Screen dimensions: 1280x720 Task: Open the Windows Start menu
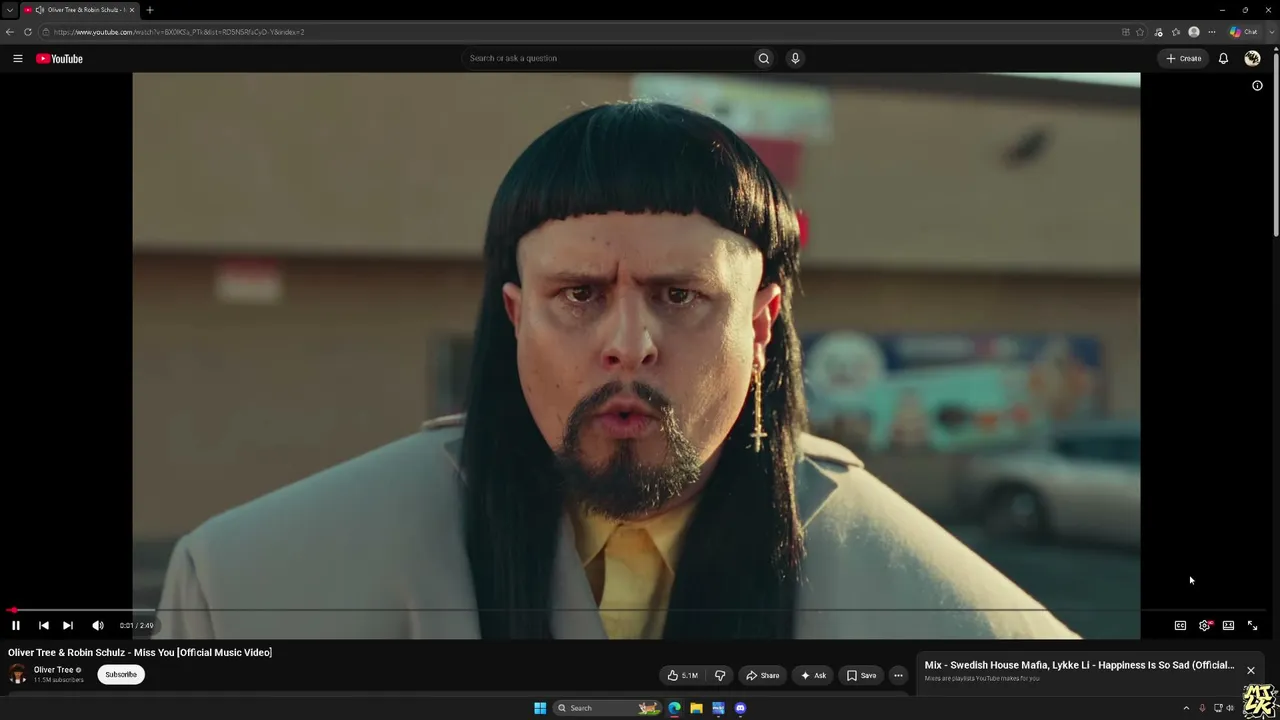tap(540, 708)
